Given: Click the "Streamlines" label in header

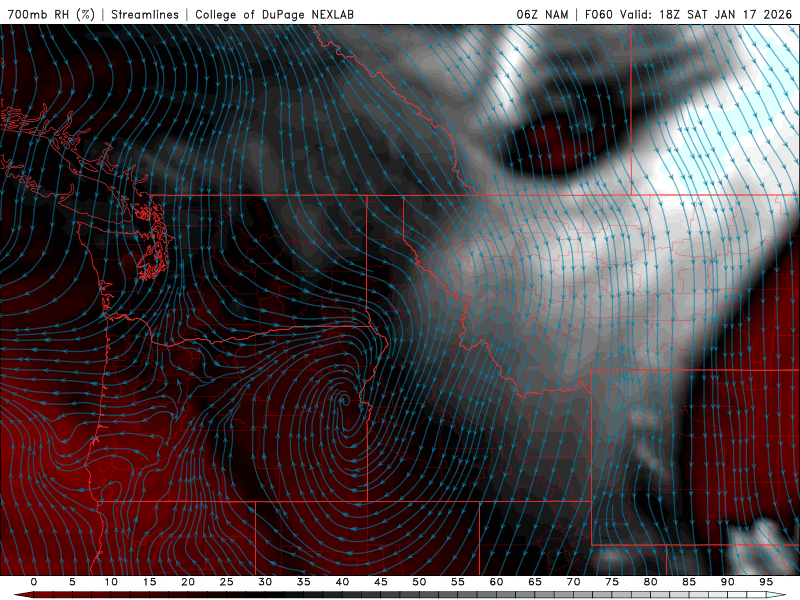Looking at the screenshot, I should pyautogui.click(x=145, y=14).
